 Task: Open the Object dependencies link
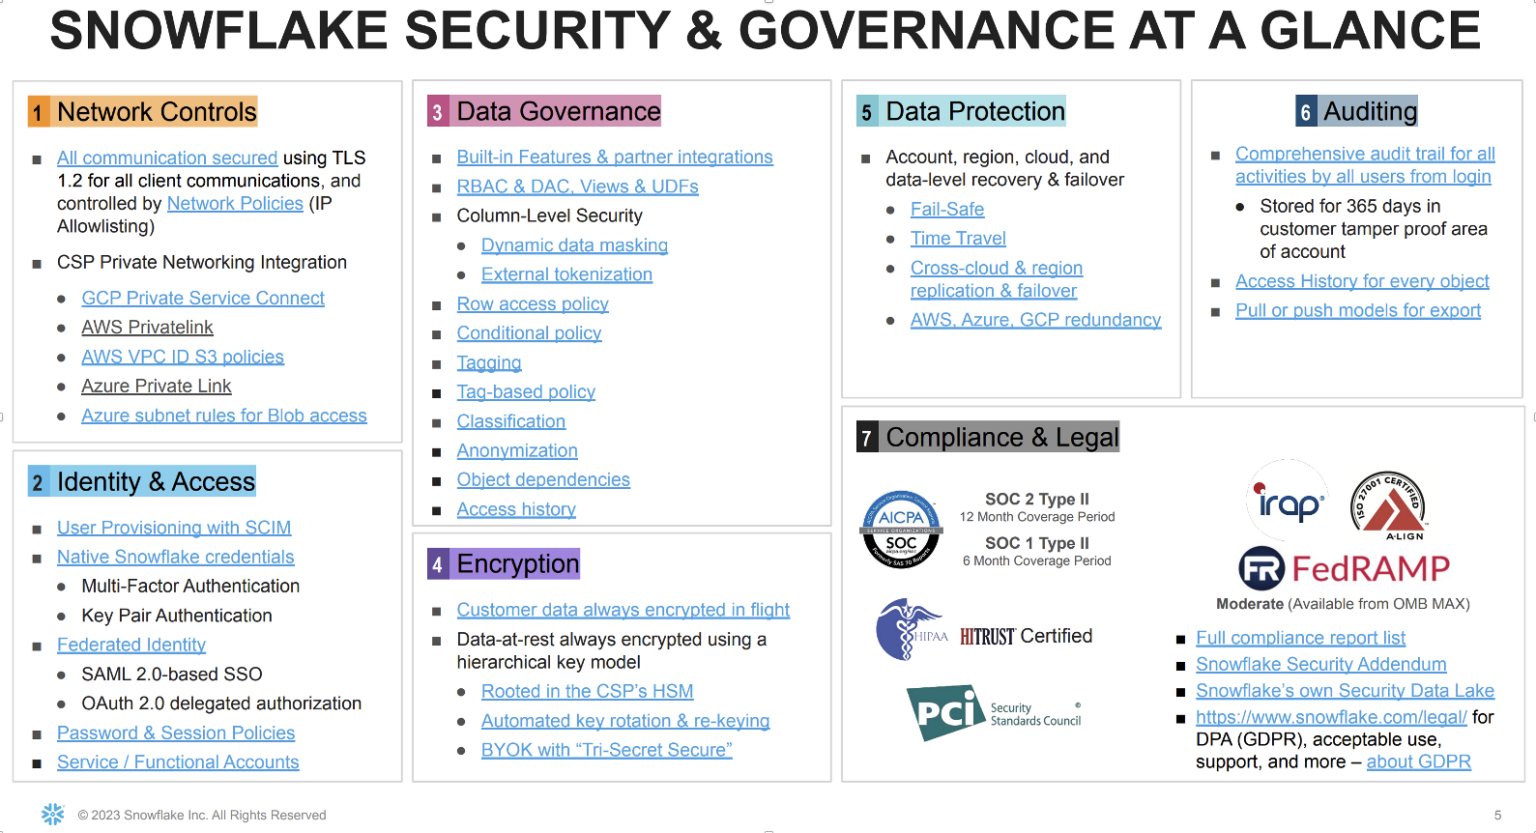tap(543, 480)
